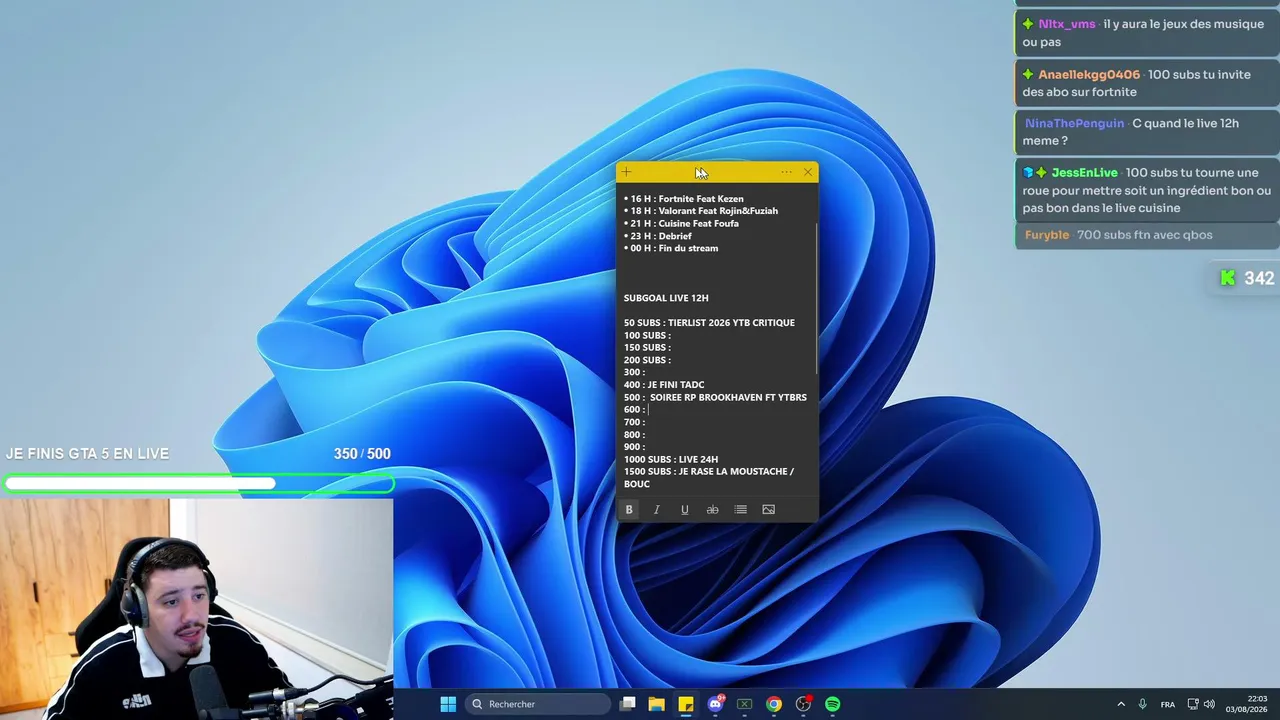This screenshot has height=720, width=1280.
Task: Open the Windows Start menu
Action: coord(448,704)
